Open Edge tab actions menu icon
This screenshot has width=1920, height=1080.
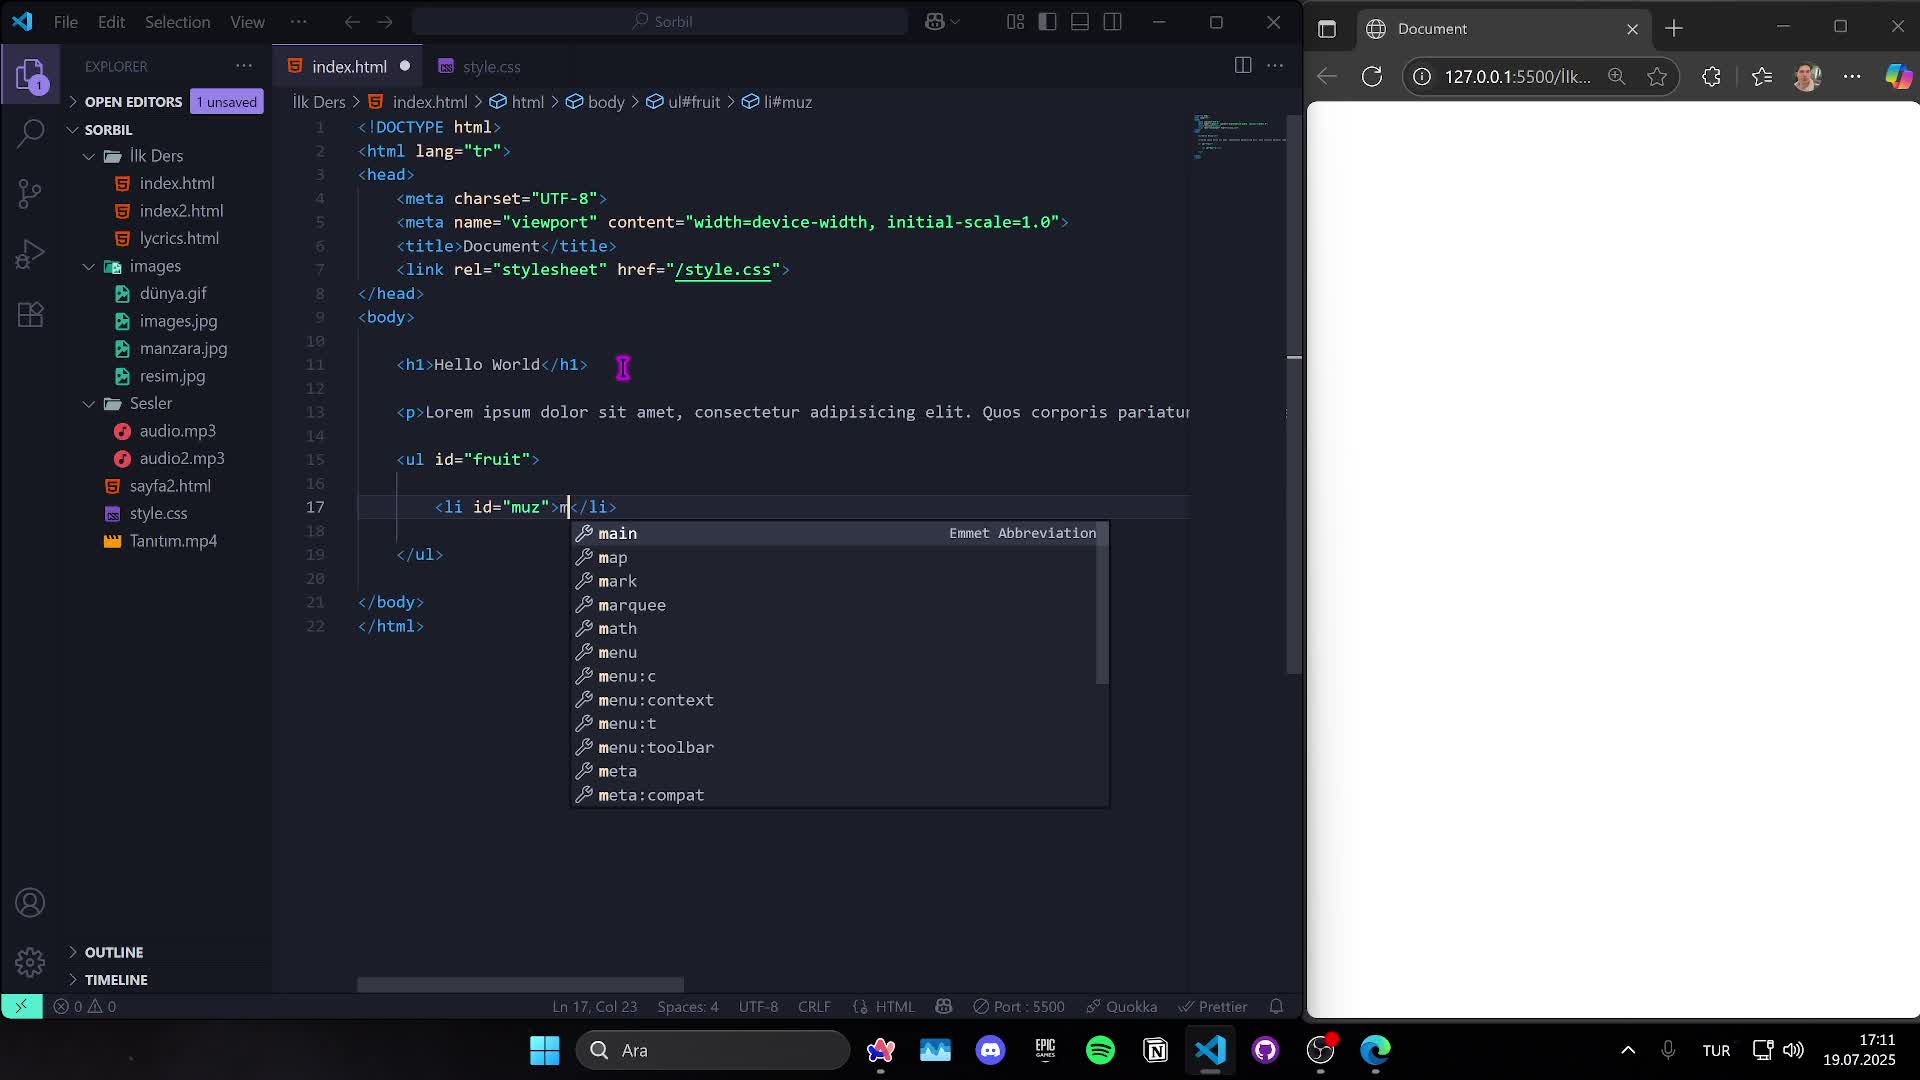(1327, 29)
